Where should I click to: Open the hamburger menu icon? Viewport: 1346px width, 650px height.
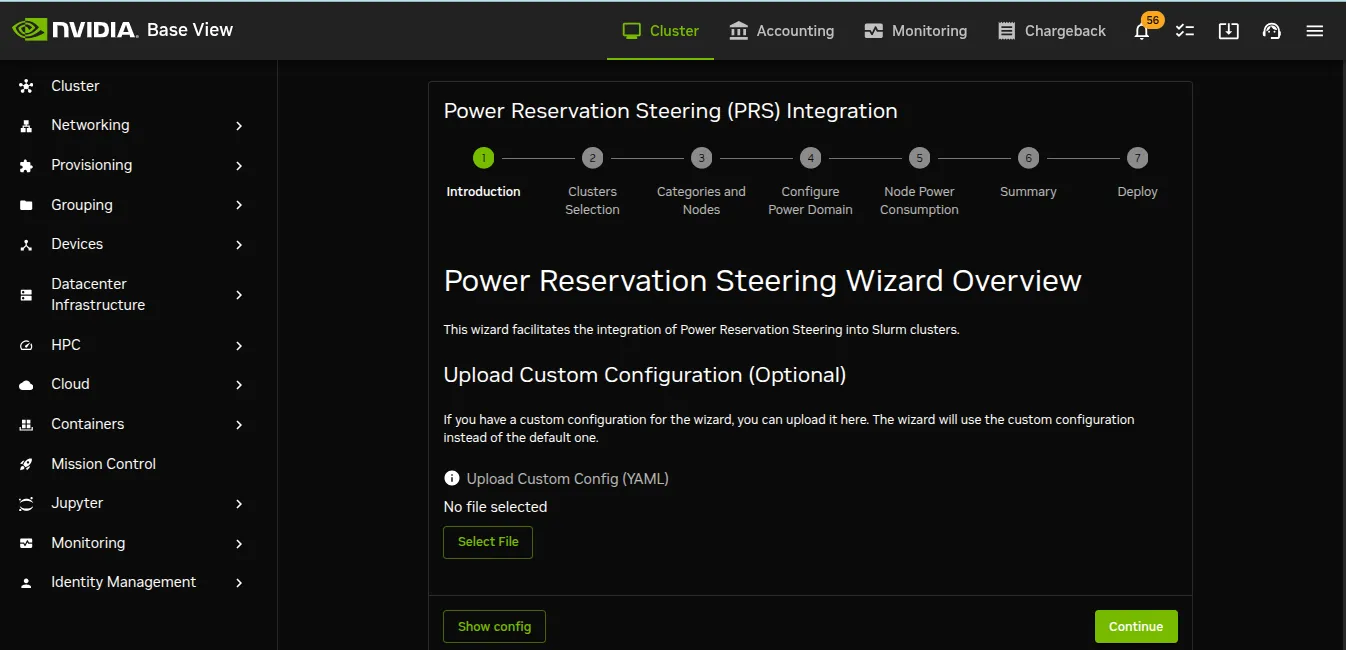click(1315, 31)
